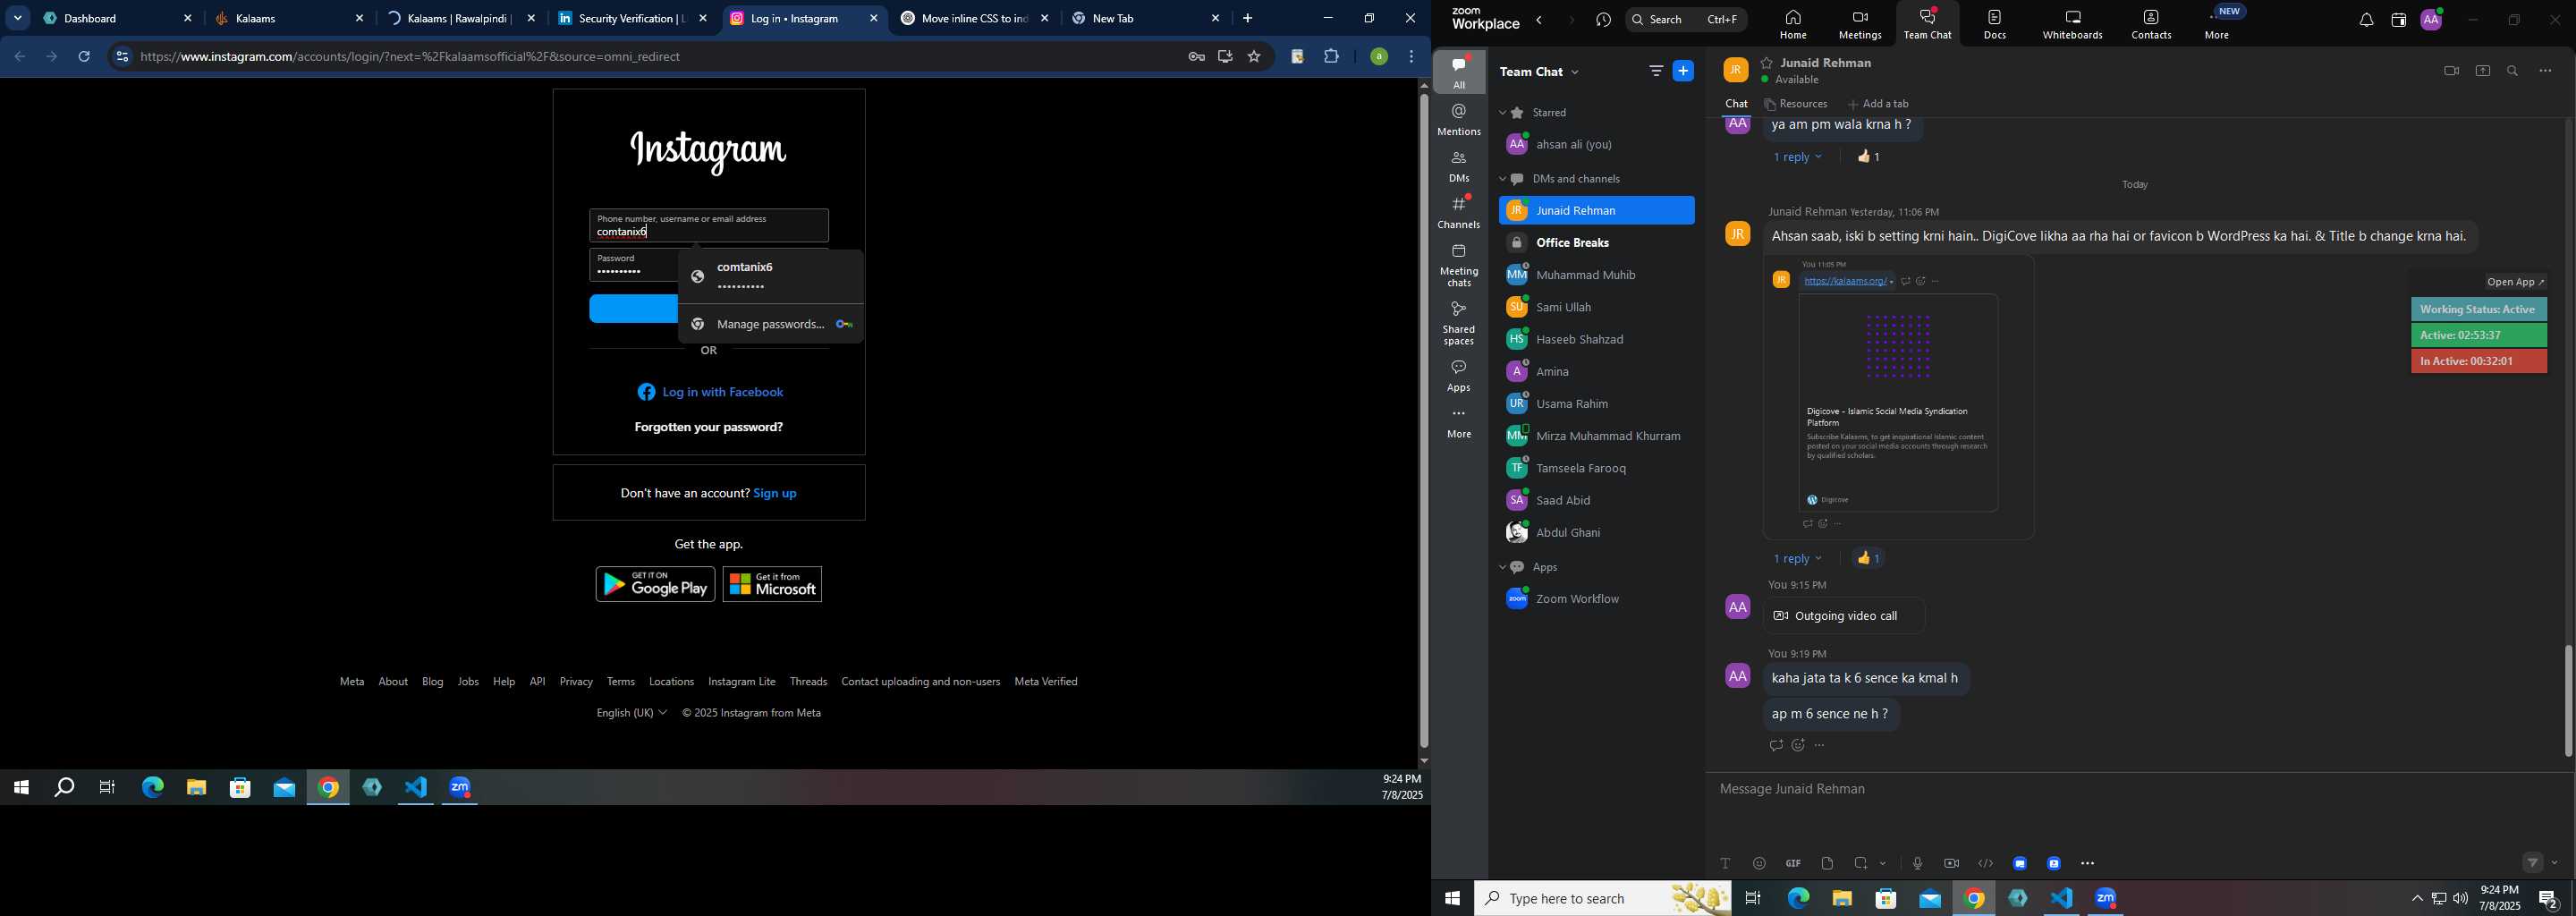
Task: Open the dropdown arrow beside the screenshot icon
Action: 1883,863
